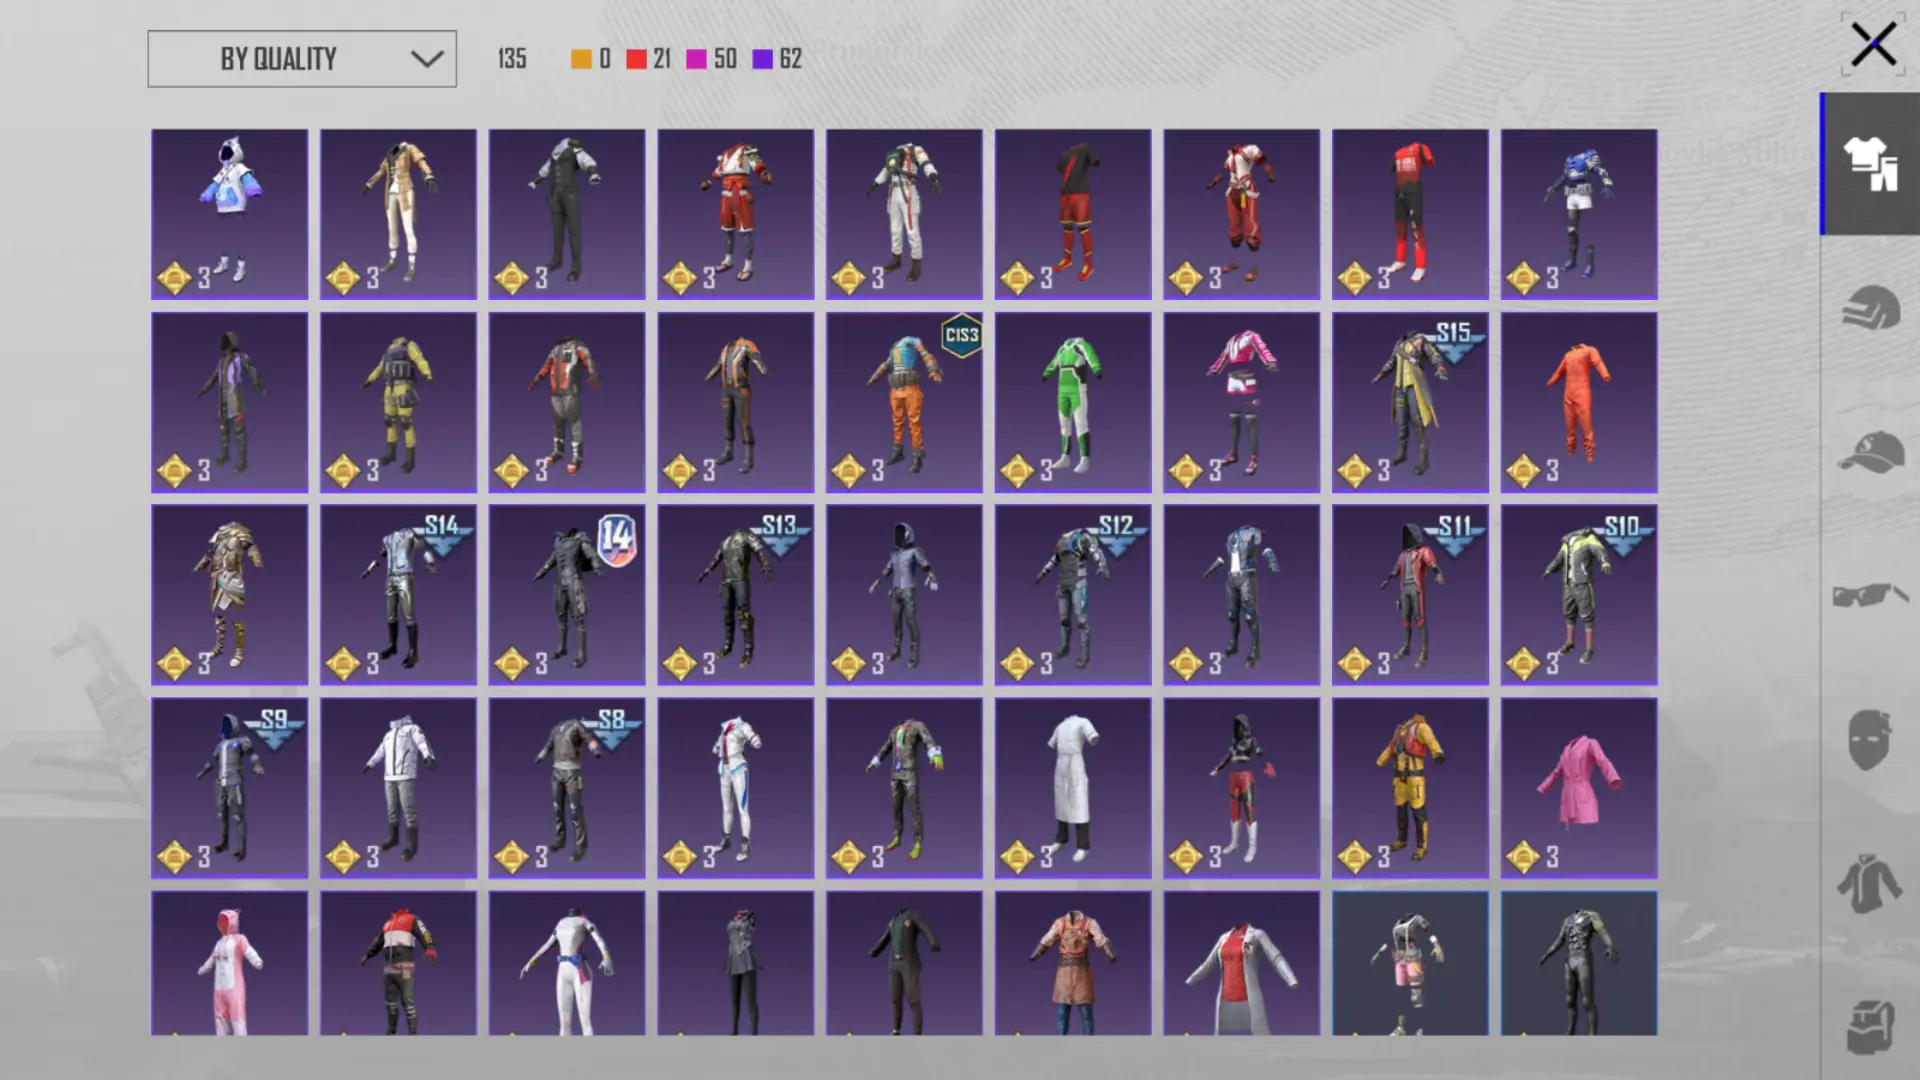This screenshot has height=1080, width=1920.
Task: Select the cap headwear category icon
Action: pos(1869,452)
